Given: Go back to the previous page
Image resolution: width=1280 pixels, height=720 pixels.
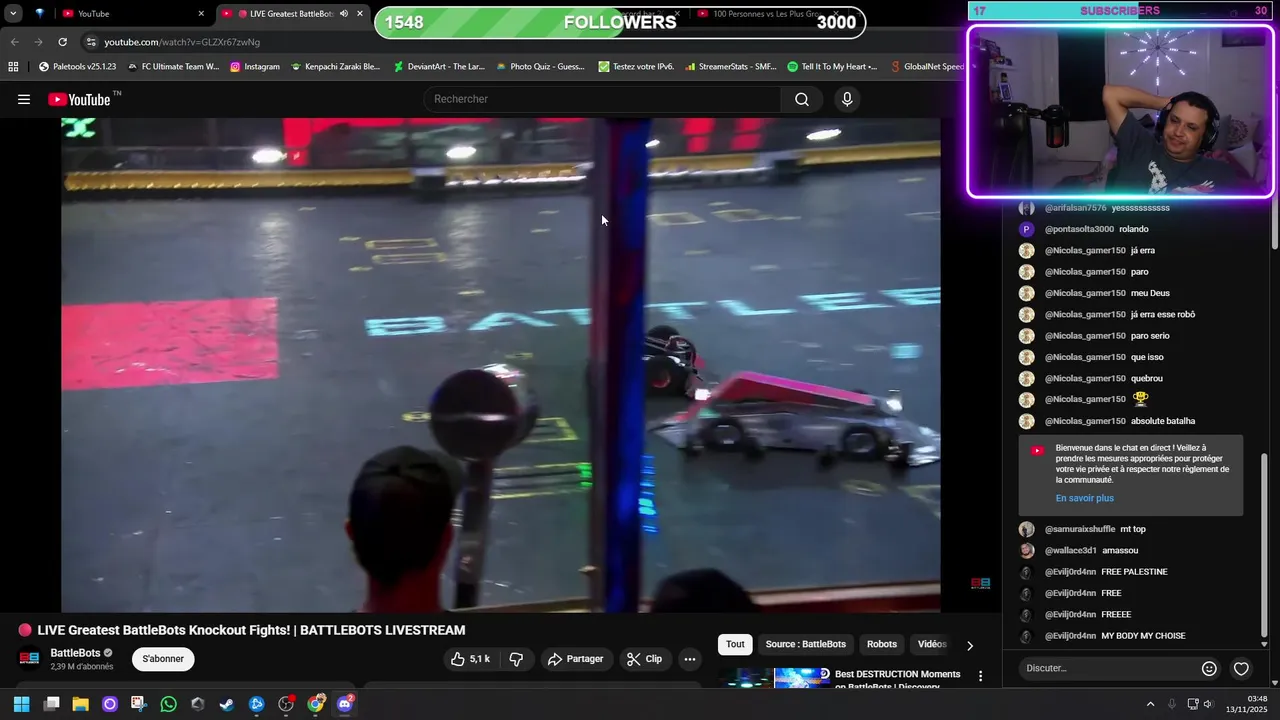Looking at the screenshot, I should point(14,42).
